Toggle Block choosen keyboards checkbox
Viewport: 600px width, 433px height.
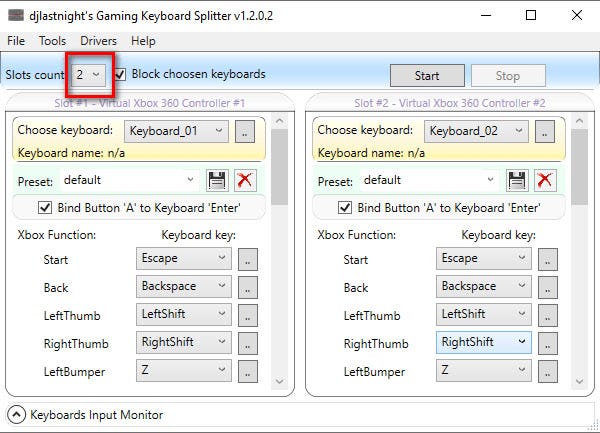point(120,74)
